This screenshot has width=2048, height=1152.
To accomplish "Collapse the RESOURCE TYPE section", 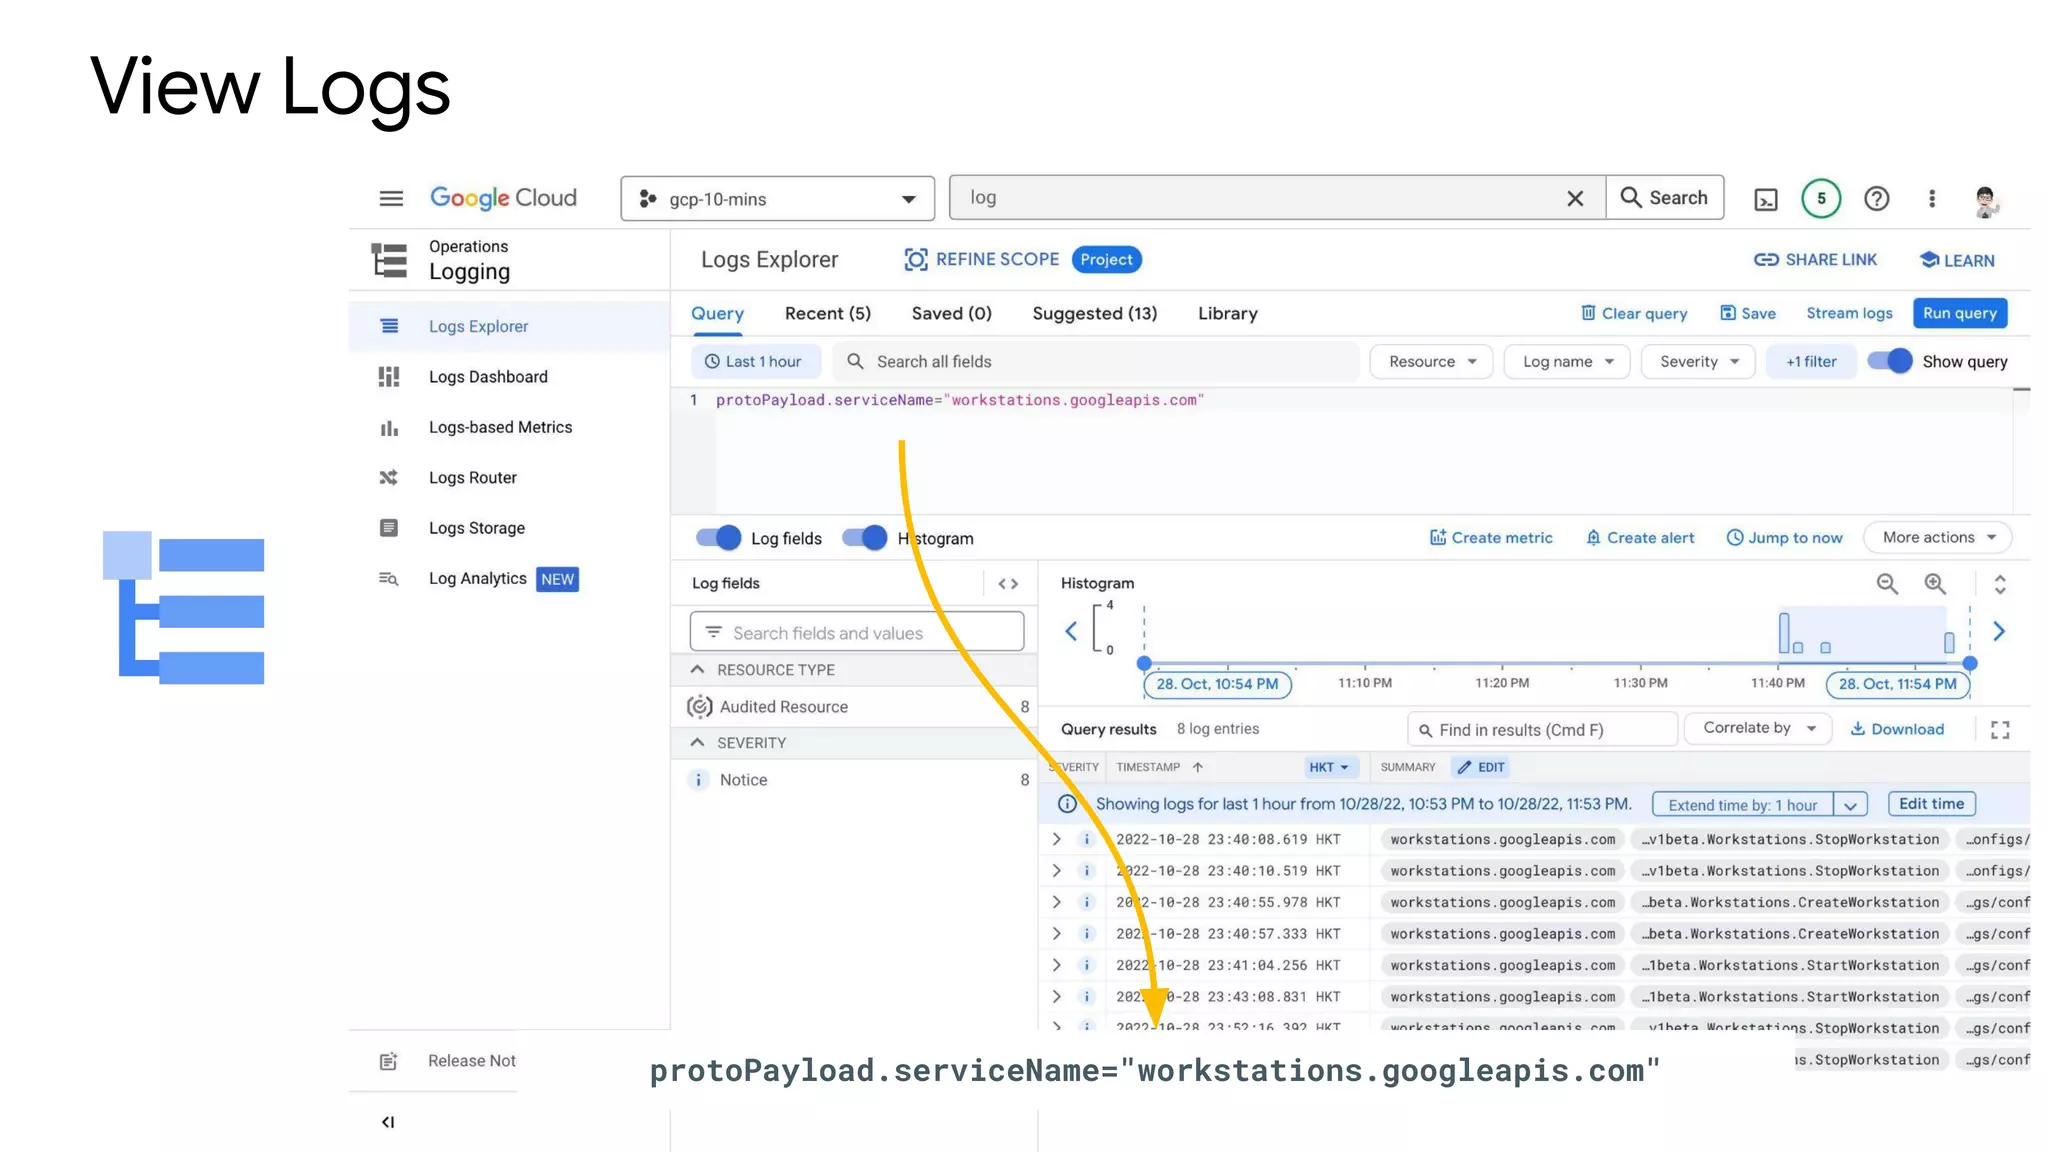I will pos(697,670).
